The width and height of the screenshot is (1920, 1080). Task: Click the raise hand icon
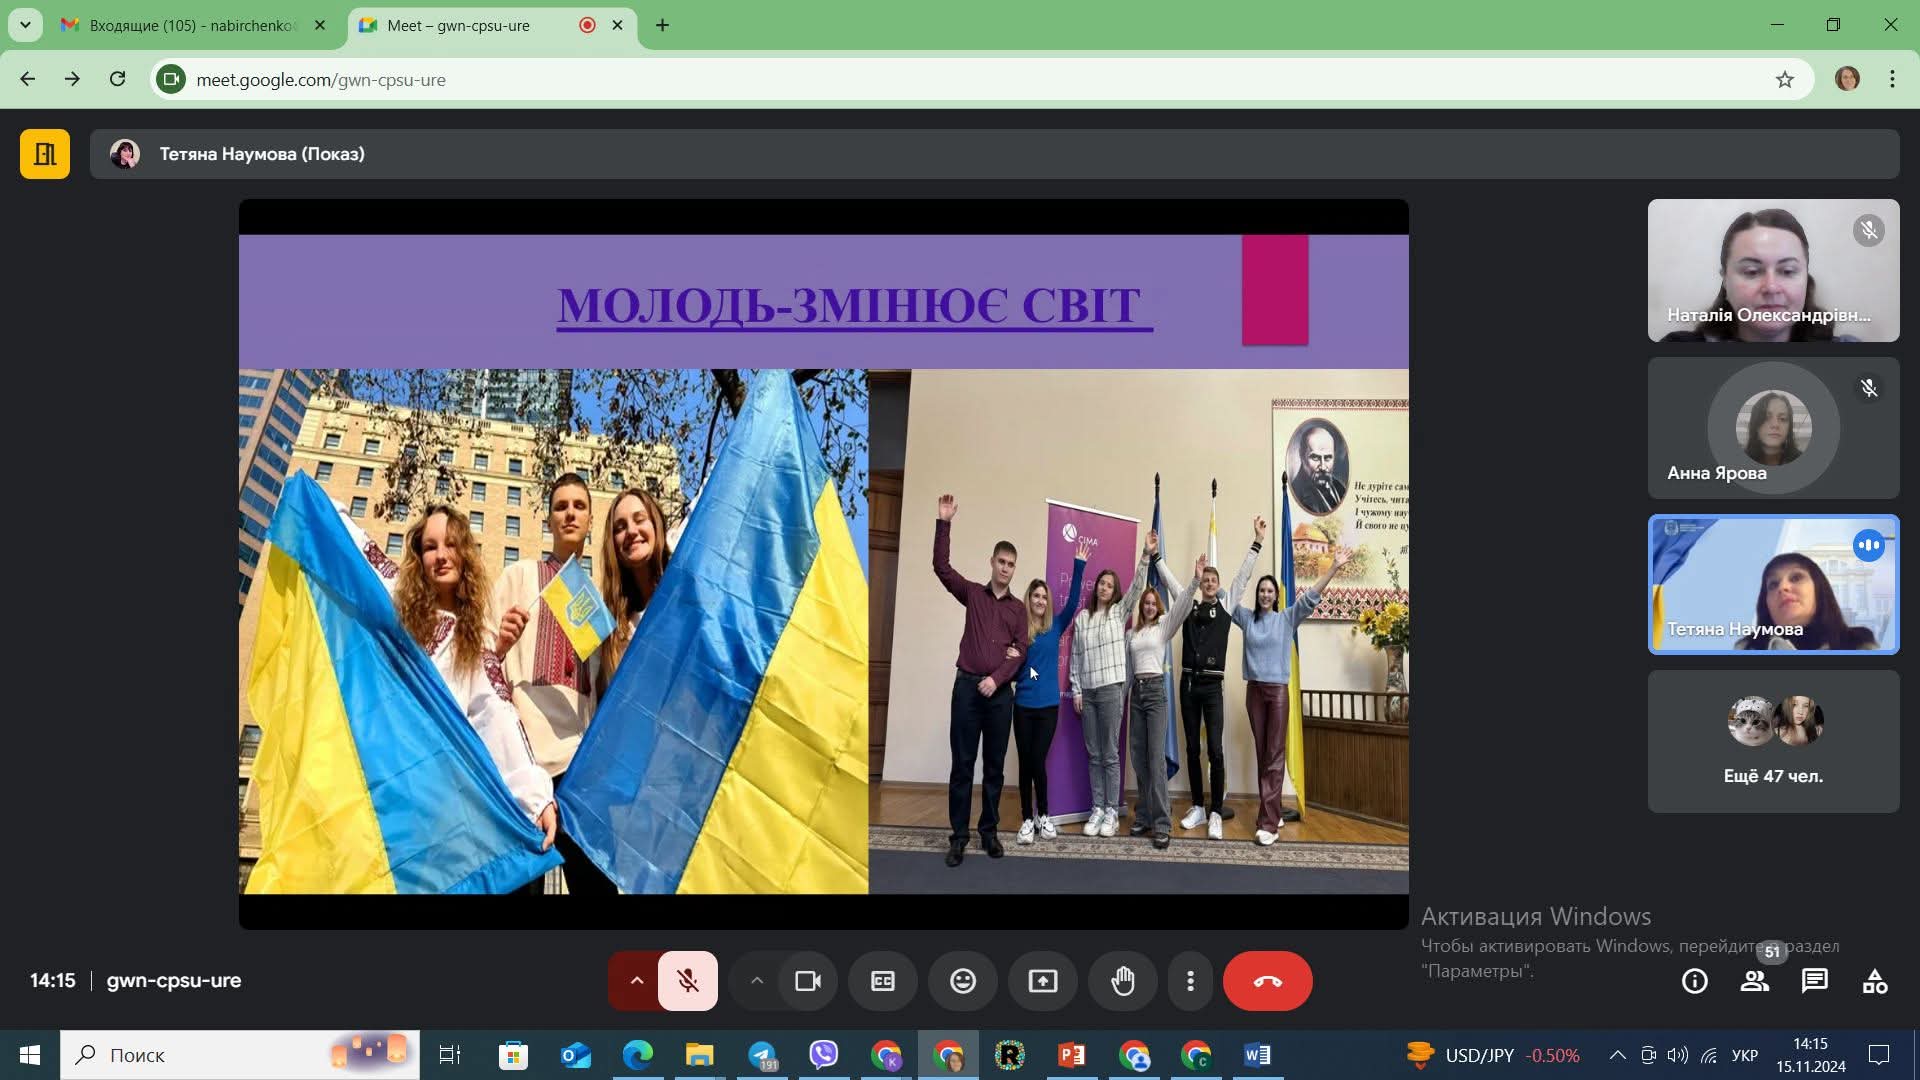(1123, 981)
